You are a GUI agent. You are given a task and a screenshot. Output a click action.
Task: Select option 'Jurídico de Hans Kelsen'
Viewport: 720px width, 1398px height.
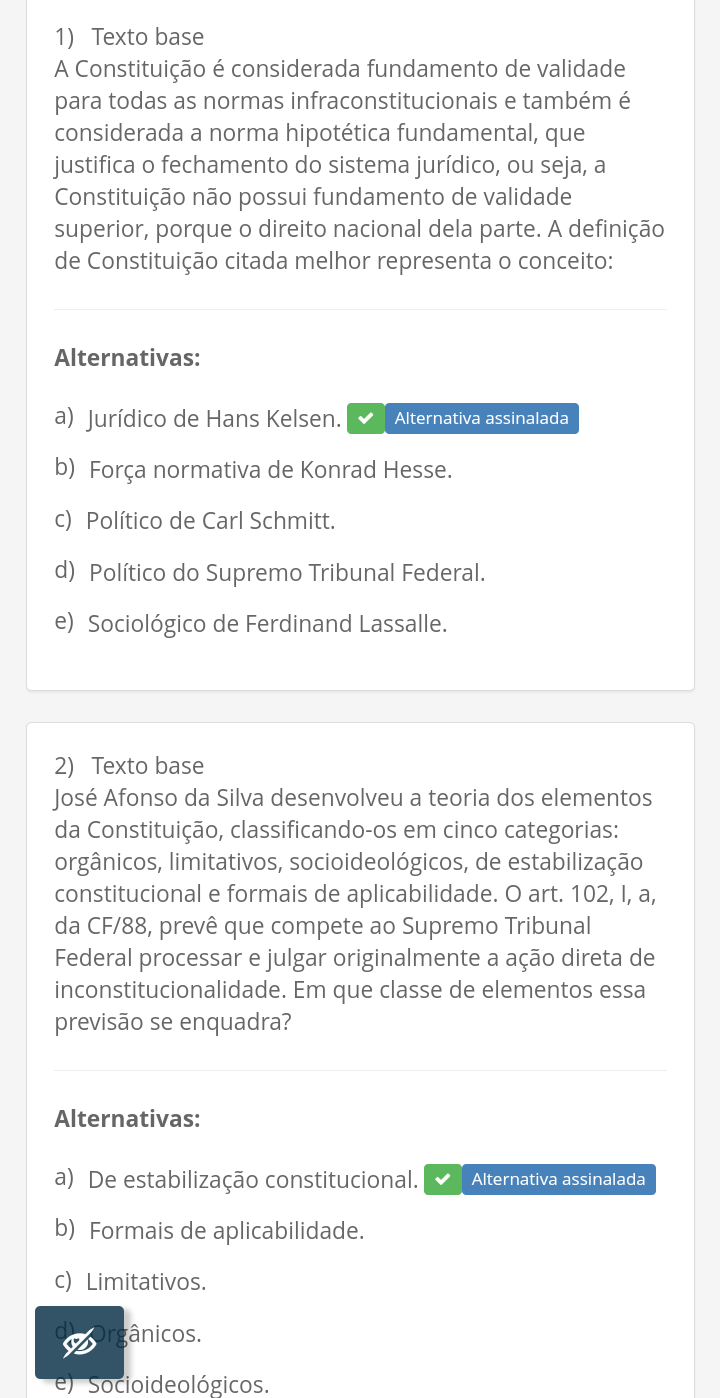pyautogui.click(x=214, y=419)
